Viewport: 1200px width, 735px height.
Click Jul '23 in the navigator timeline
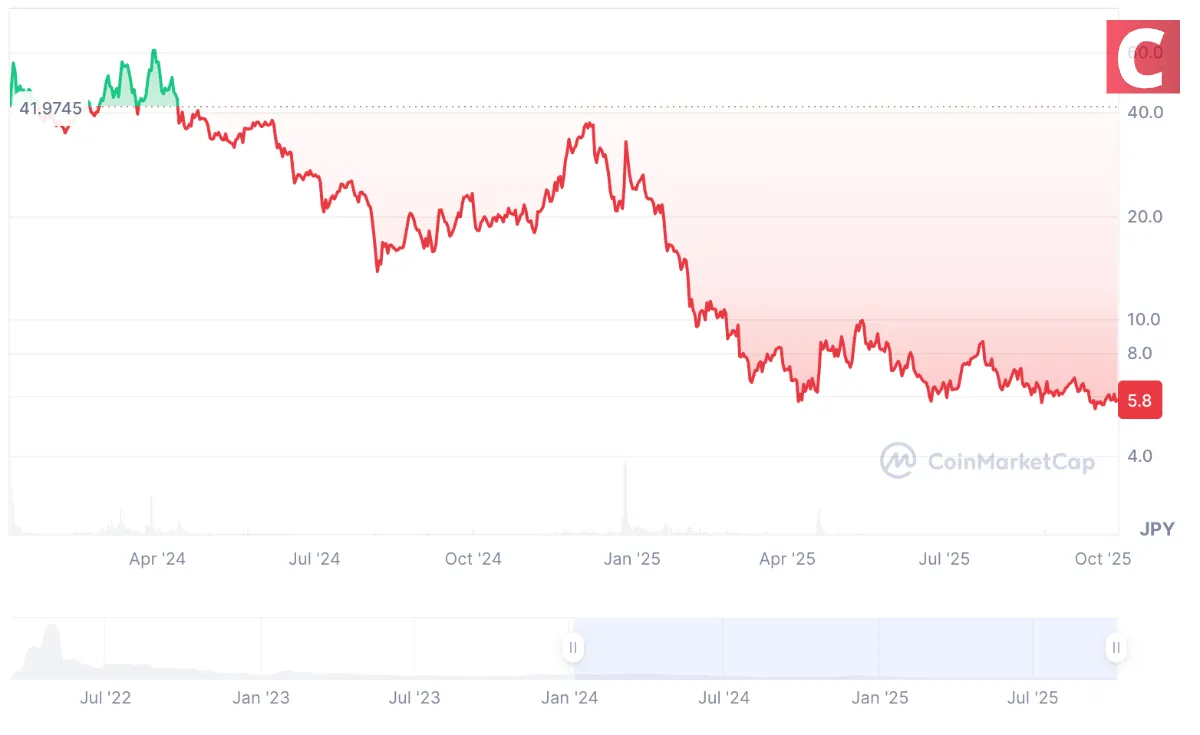pos(414,697)
